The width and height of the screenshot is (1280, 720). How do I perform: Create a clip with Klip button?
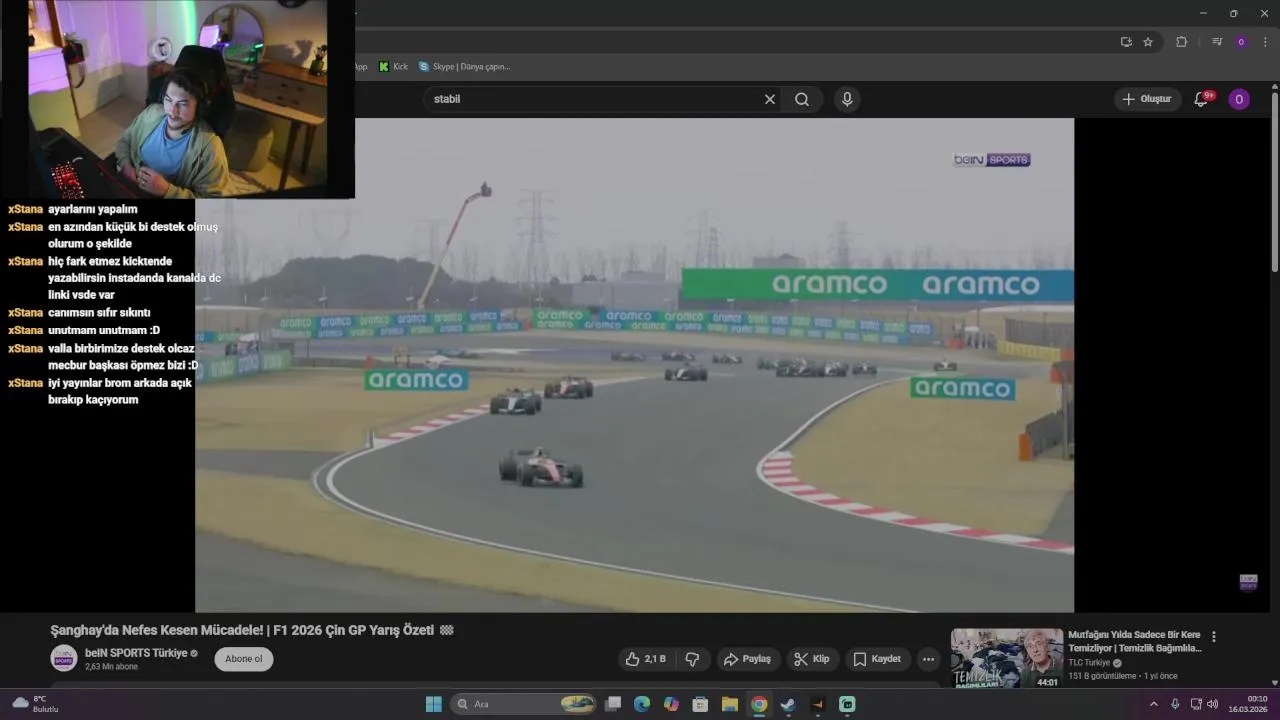pyautogui.click(x=812, y=659)
